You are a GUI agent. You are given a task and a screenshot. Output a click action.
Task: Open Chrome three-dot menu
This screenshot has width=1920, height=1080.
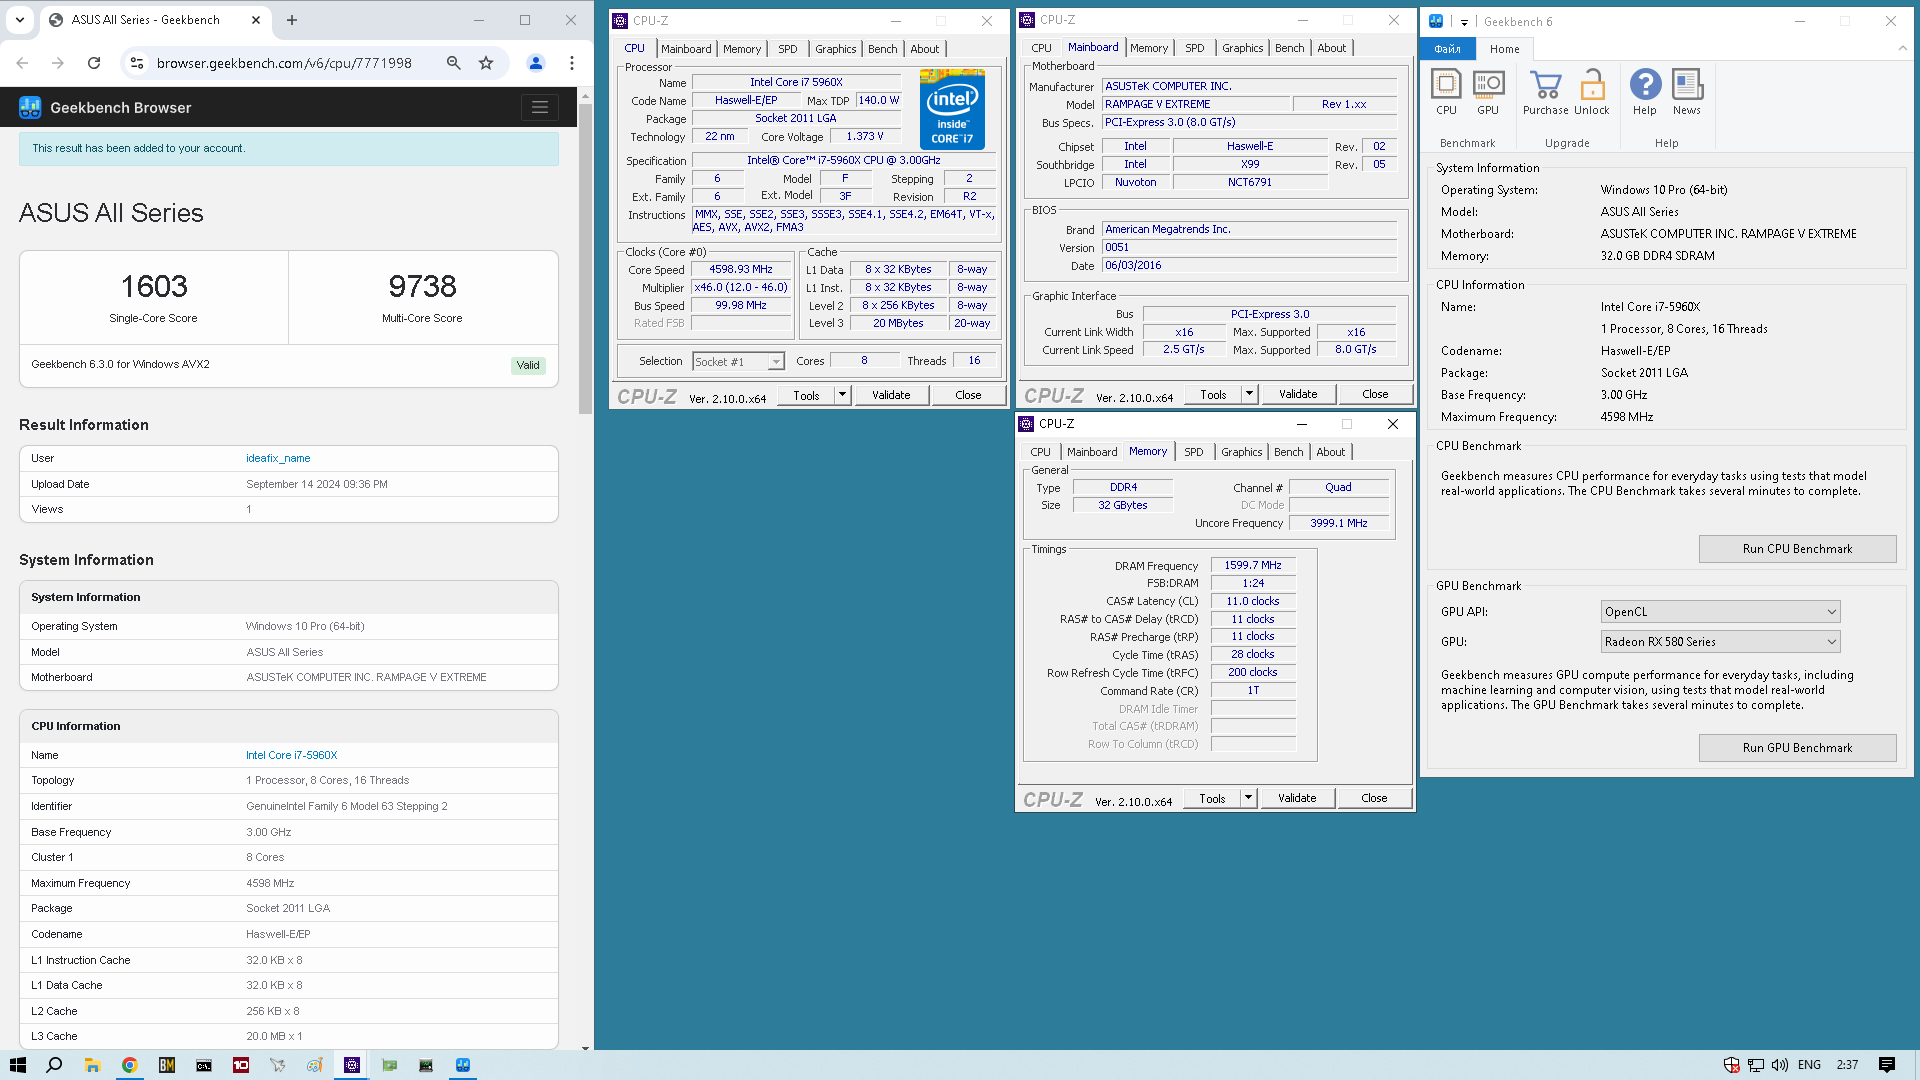[x=572, y=63]
